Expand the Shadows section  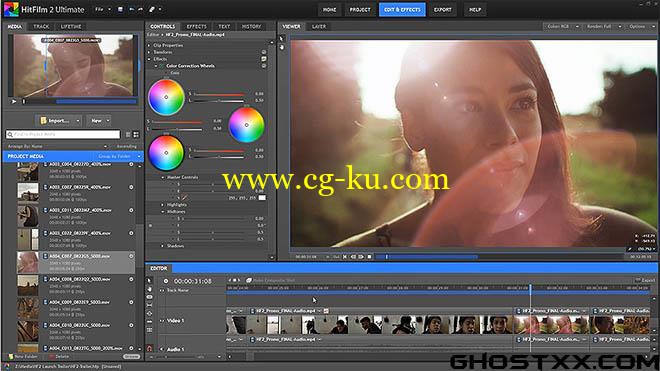pos(163,246)
